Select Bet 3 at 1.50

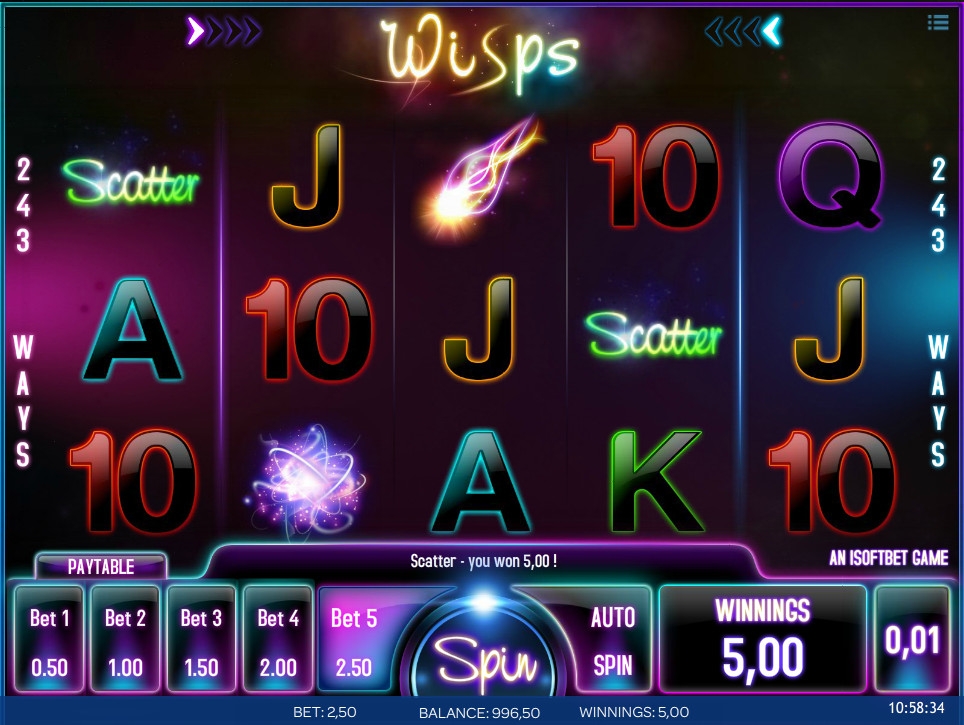click(x=202, y=640)
